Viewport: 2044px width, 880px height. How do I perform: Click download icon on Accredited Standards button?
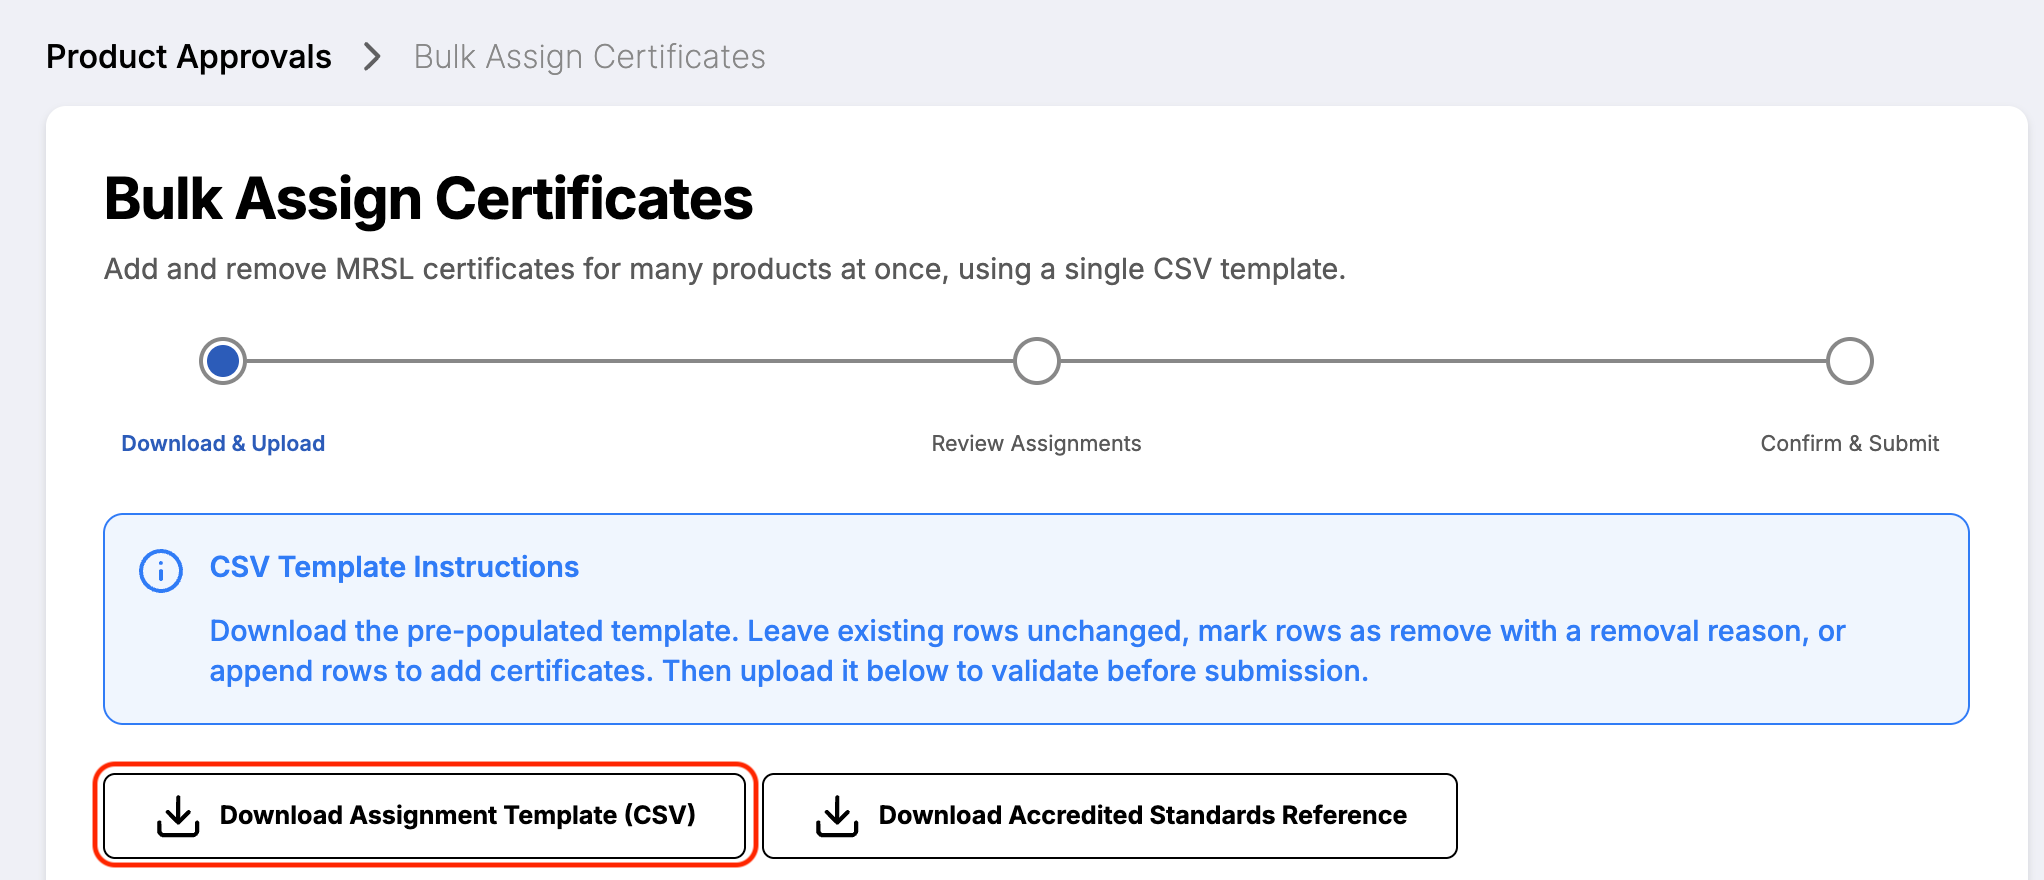(x=837, y=815)
